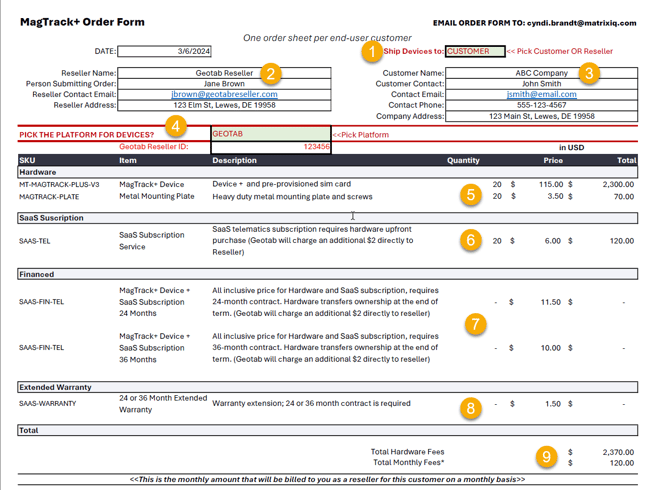Click 'Warranty extension; 24 or 36 month contract' description
Image resolution: width=655 pixels, height=490 pixels.
pos(311,403)
